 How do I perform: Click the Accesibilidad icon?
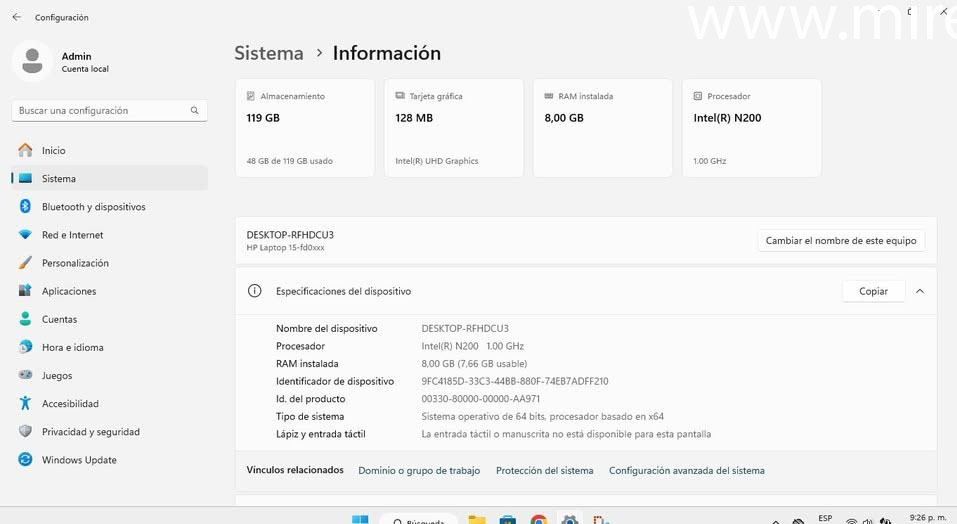25,404
